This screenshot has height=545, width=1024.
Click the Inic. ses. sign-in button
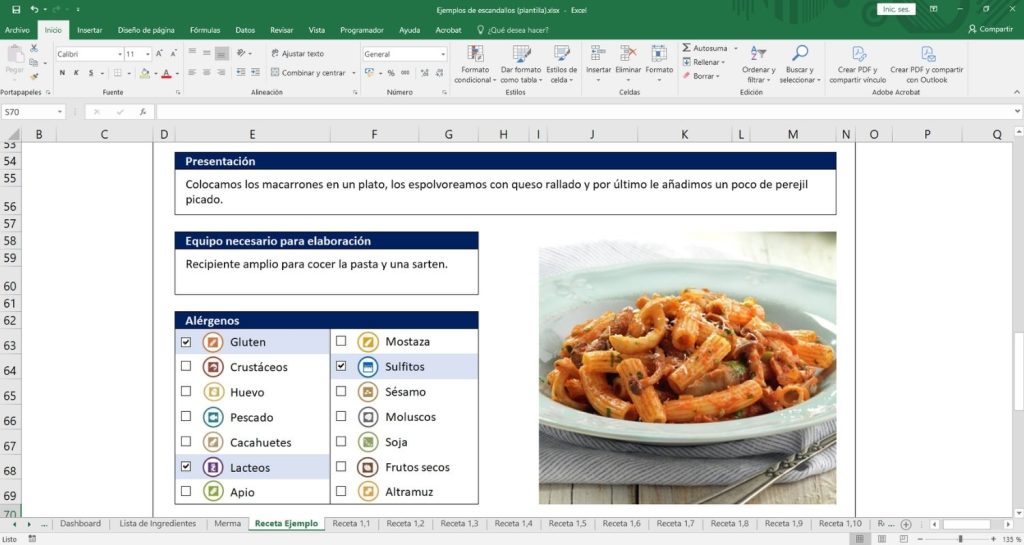tap(896, 9)
